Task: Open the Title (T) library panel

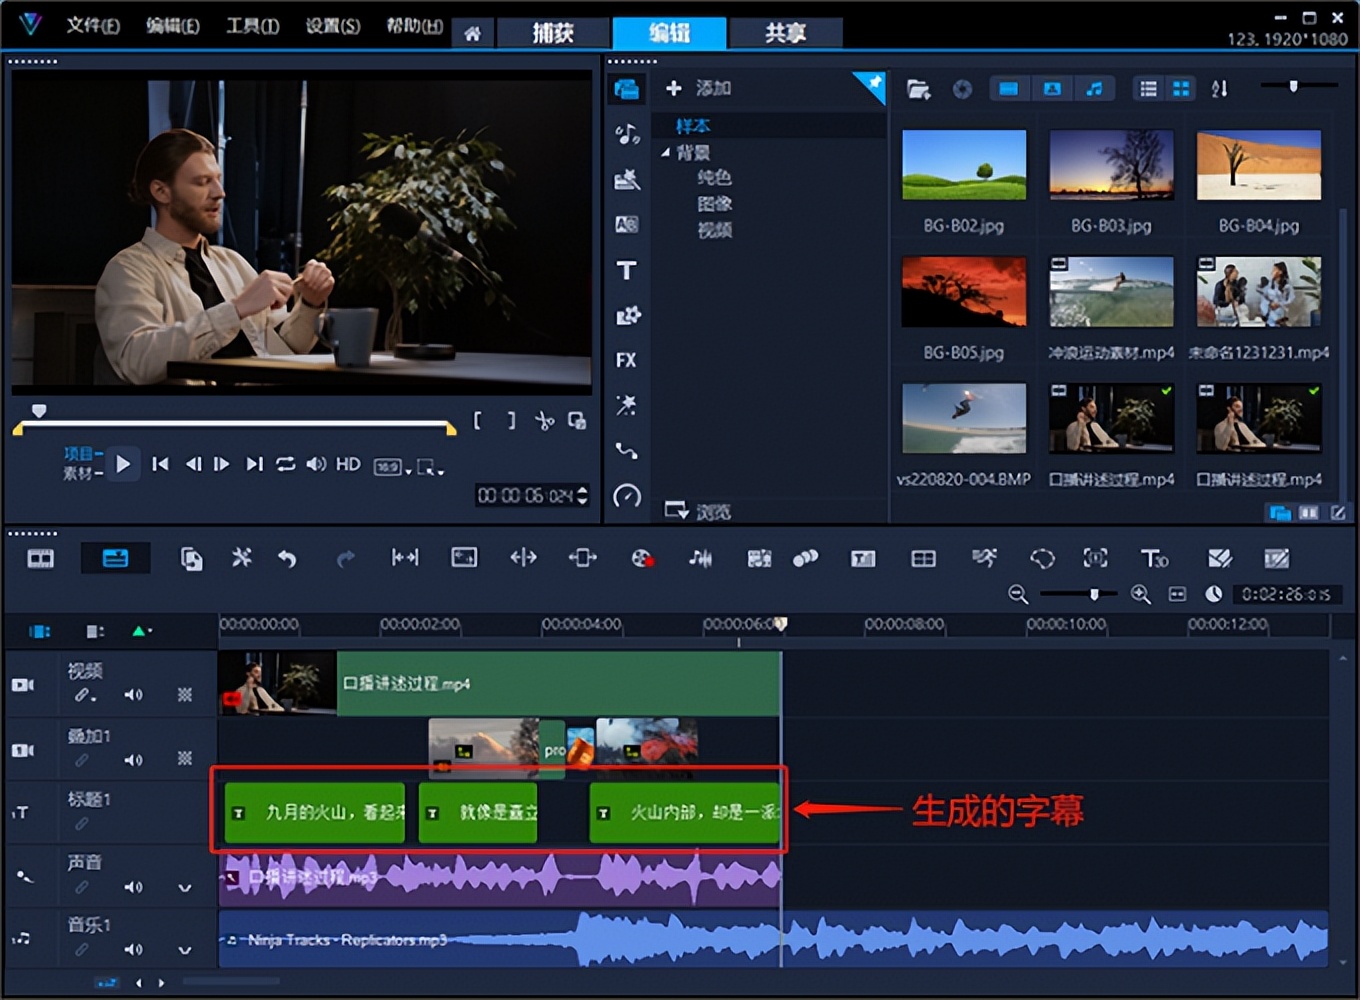Action: pos(626,271)
